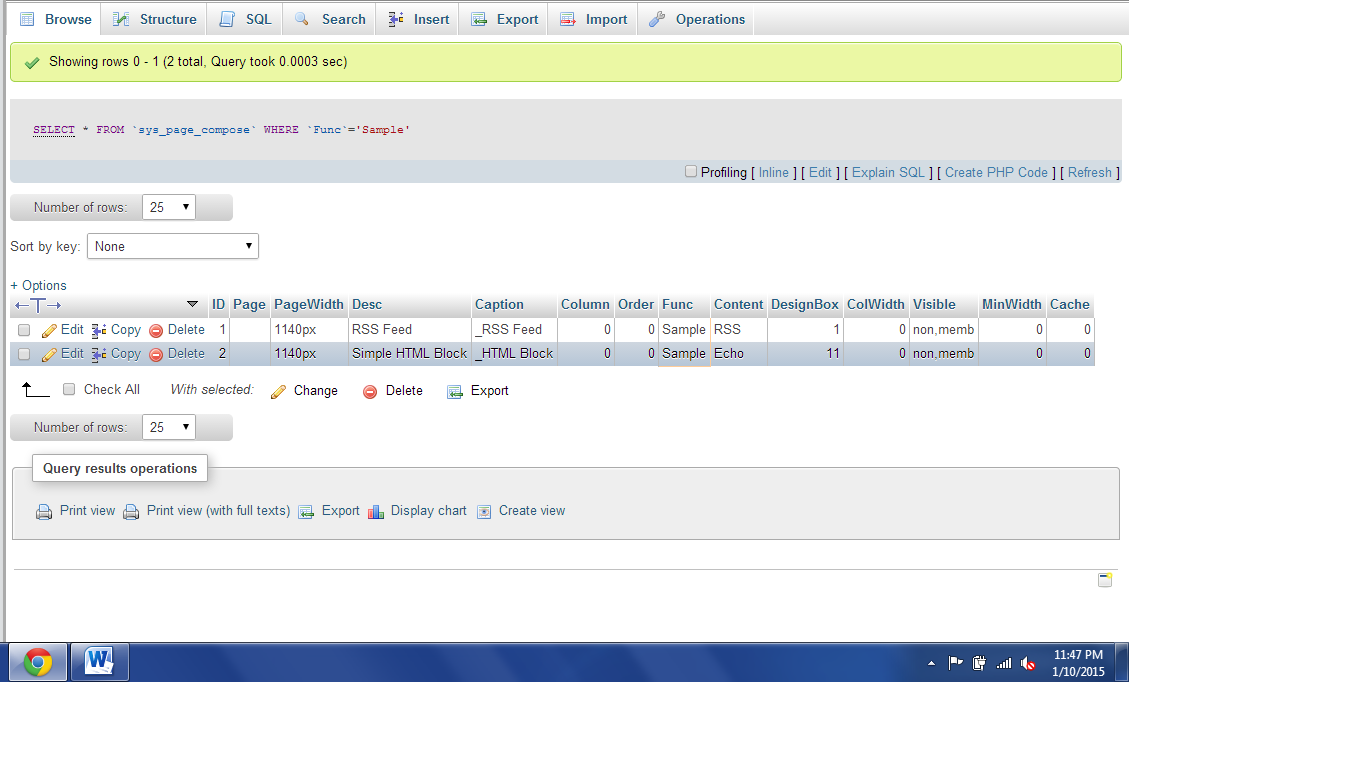Sort by the PageWidth column header
The width and height of the screenshot is (1366, 768).
click(x=309, y=304)
